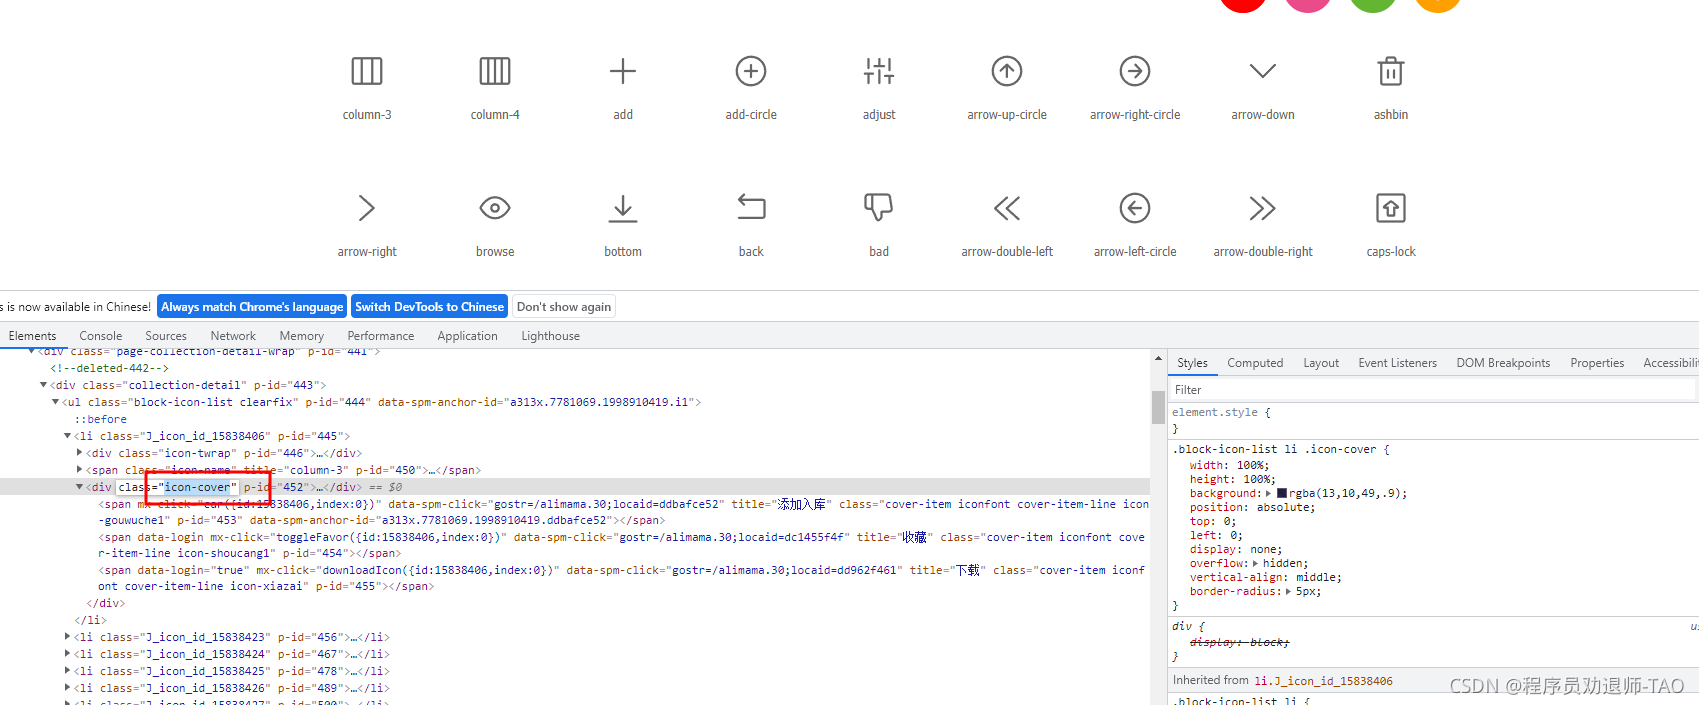The image size is (1699, 705).
Task: Select the browse eye icon
Action: (x=495, y=208)
